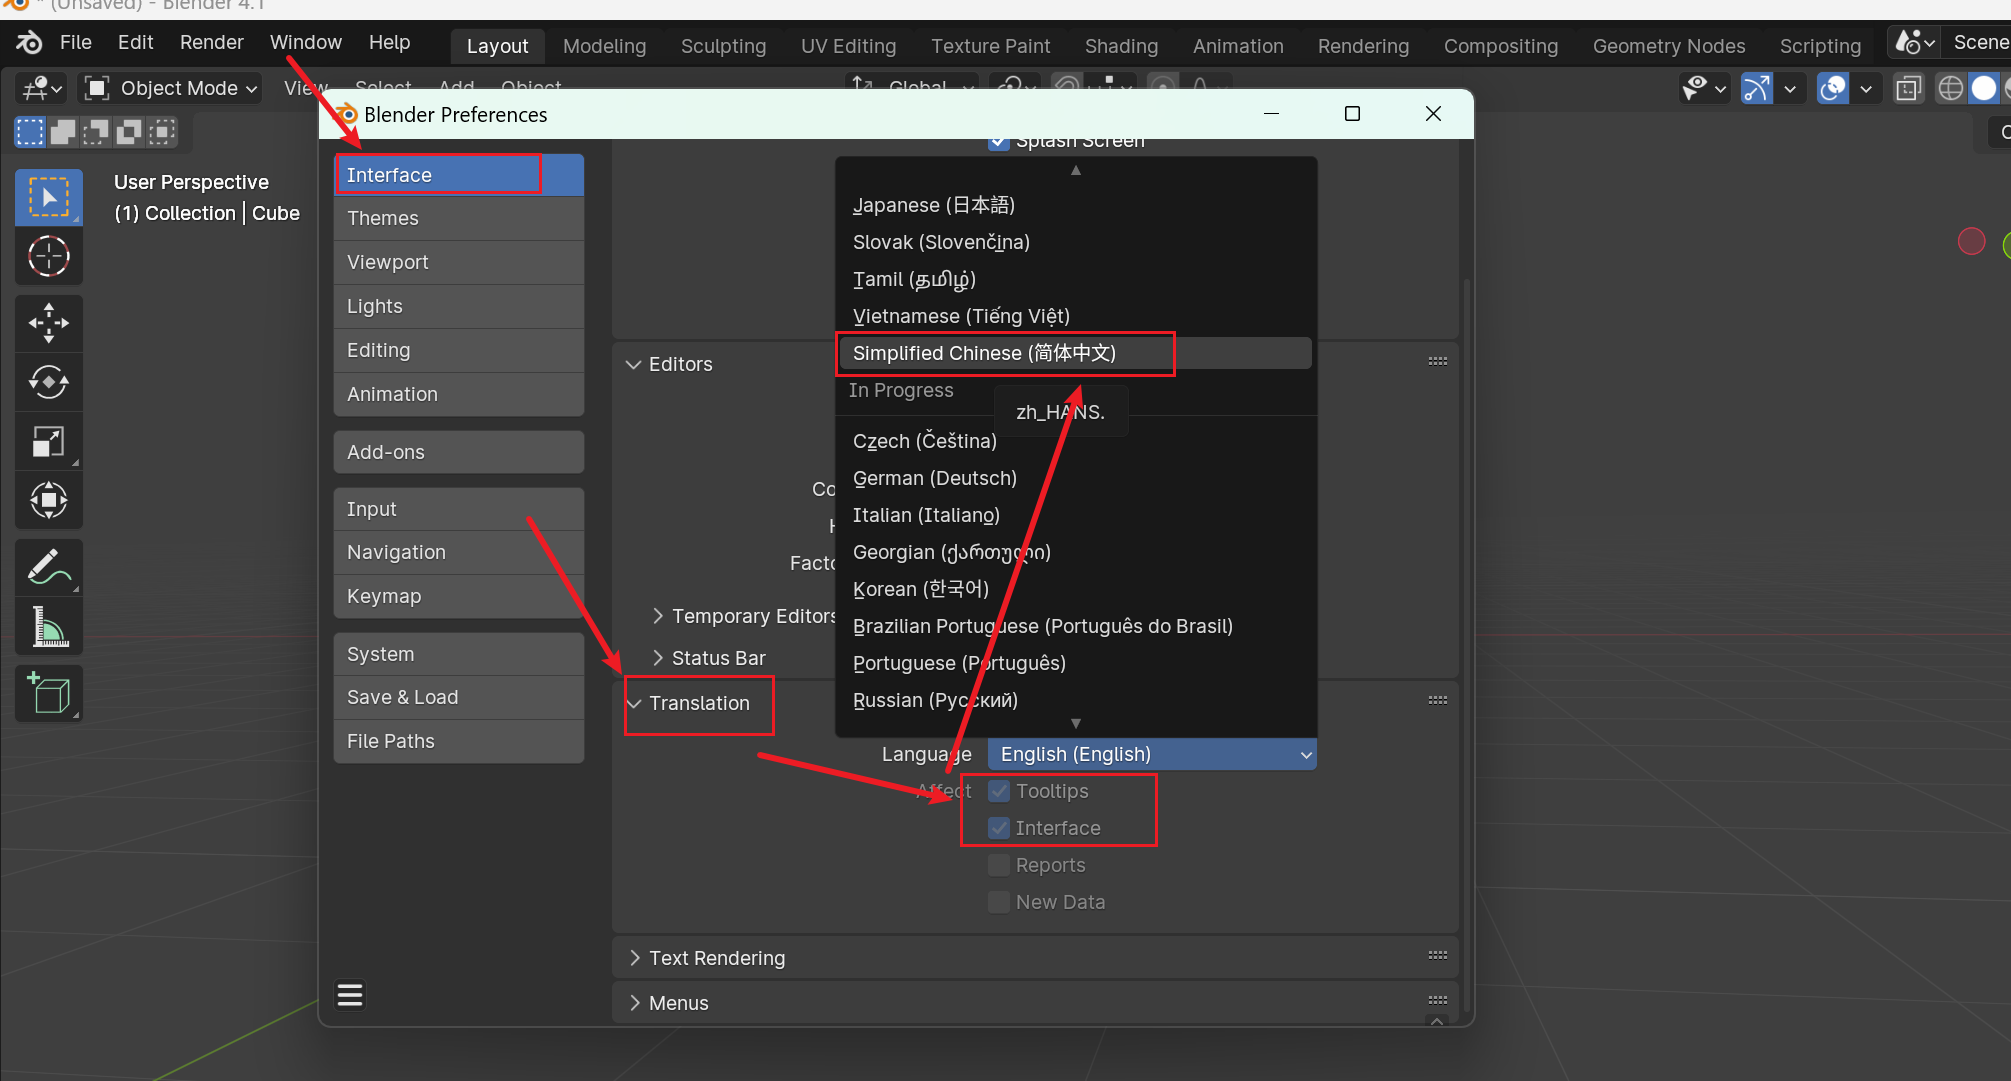
Task: Toggle the Tooltips translation checkbox
Action: click(999, 791)
